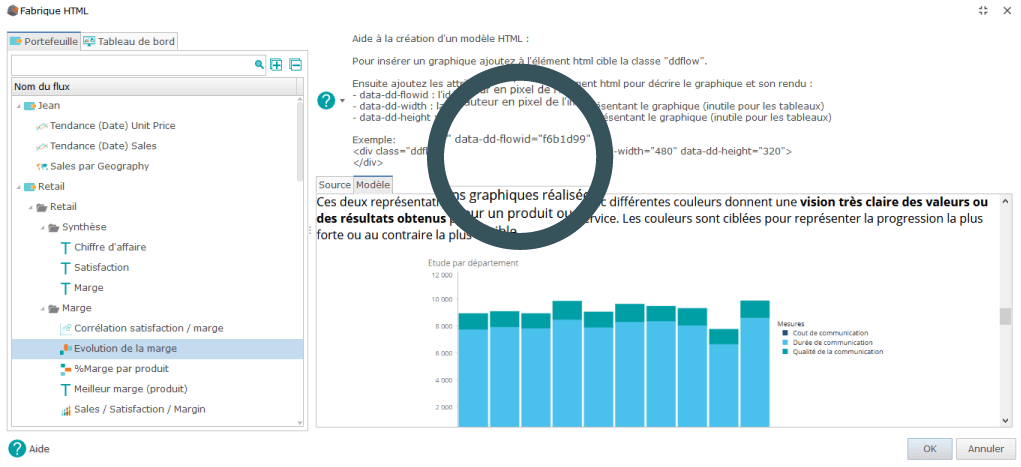
Task: Collapse the Synthèse folder
Action: [42, 227]
